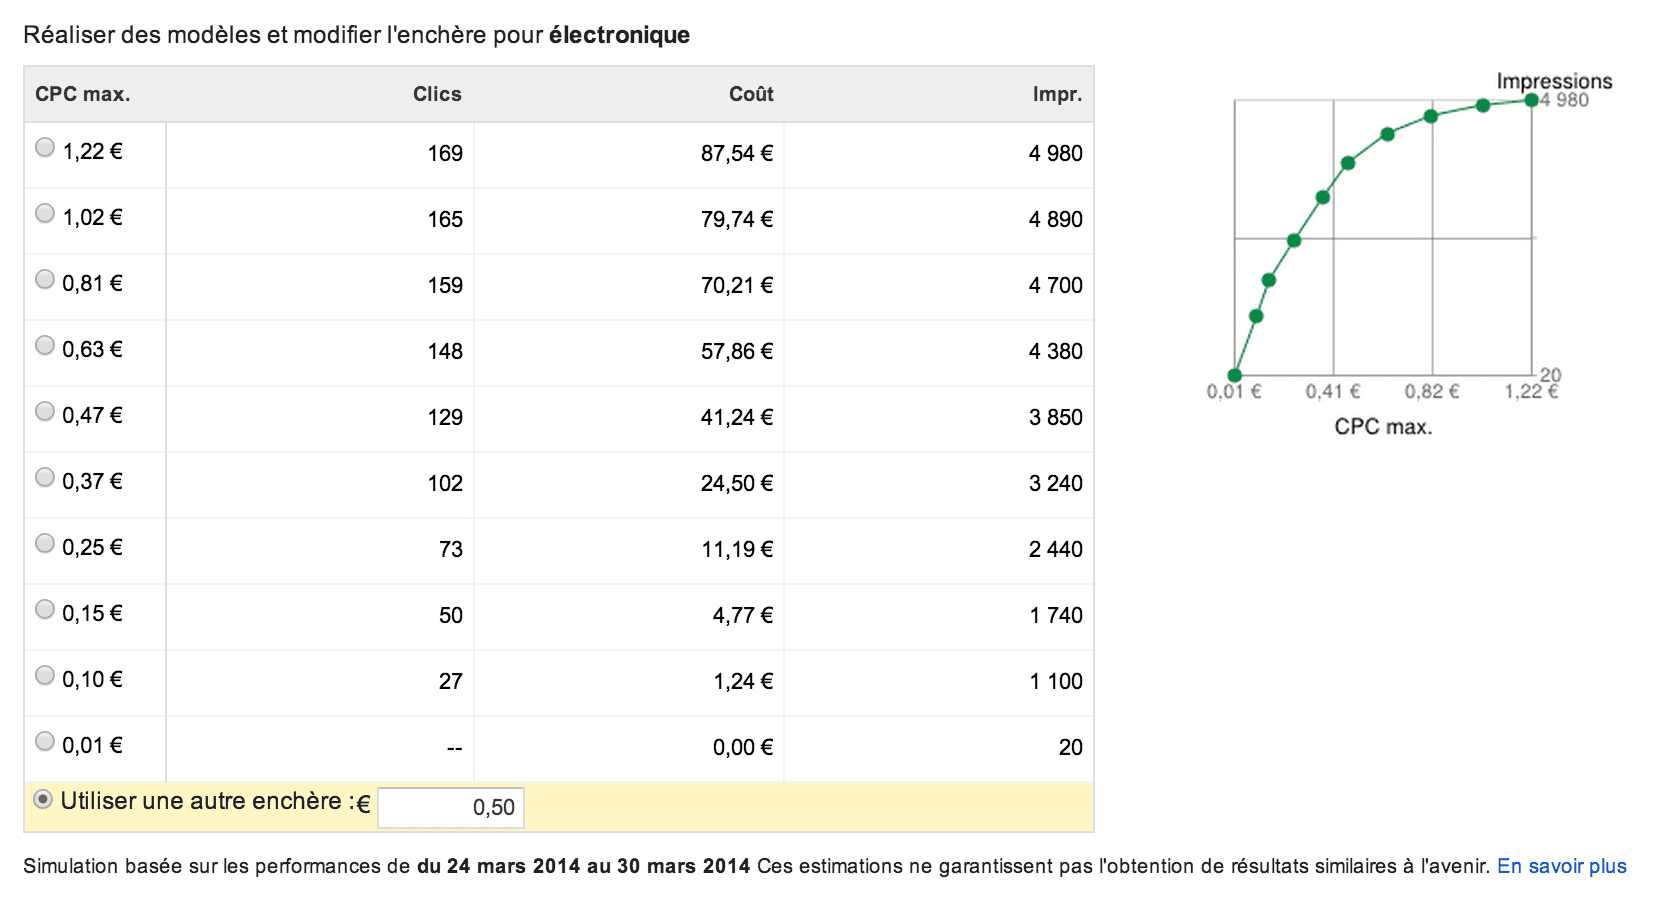This screenshot has height=912, width=1654.
Task: Select the 0,25 € bid option
Action: point(45,544)
